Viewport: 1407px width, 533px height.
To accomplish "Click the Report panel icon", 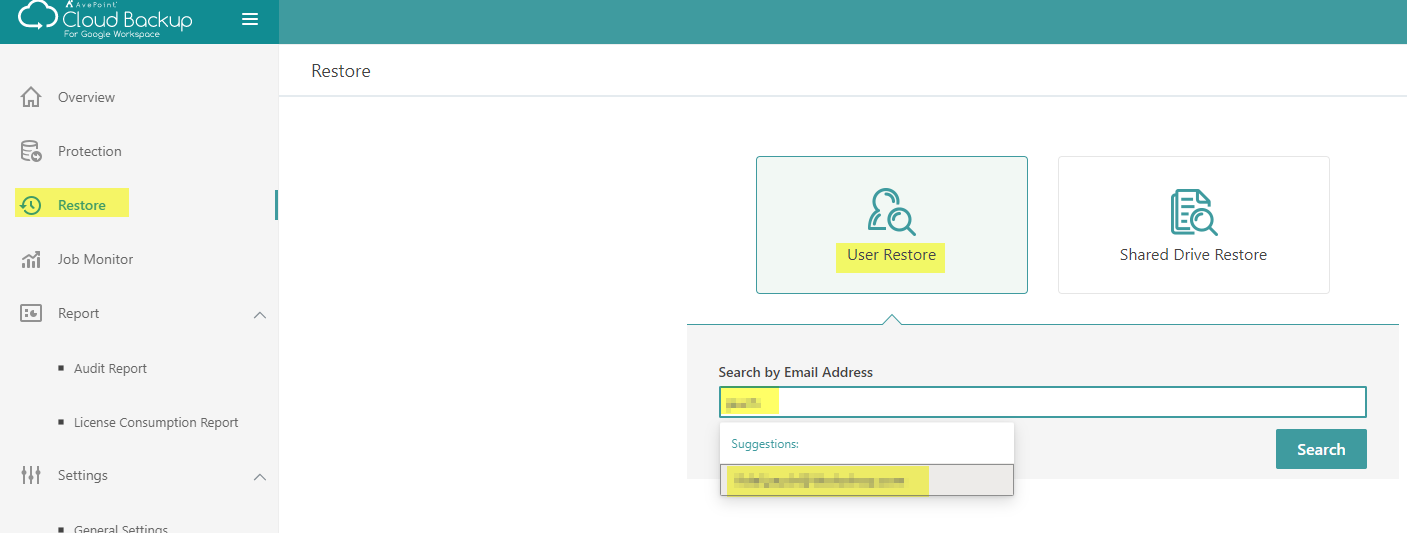I will 31,313.
